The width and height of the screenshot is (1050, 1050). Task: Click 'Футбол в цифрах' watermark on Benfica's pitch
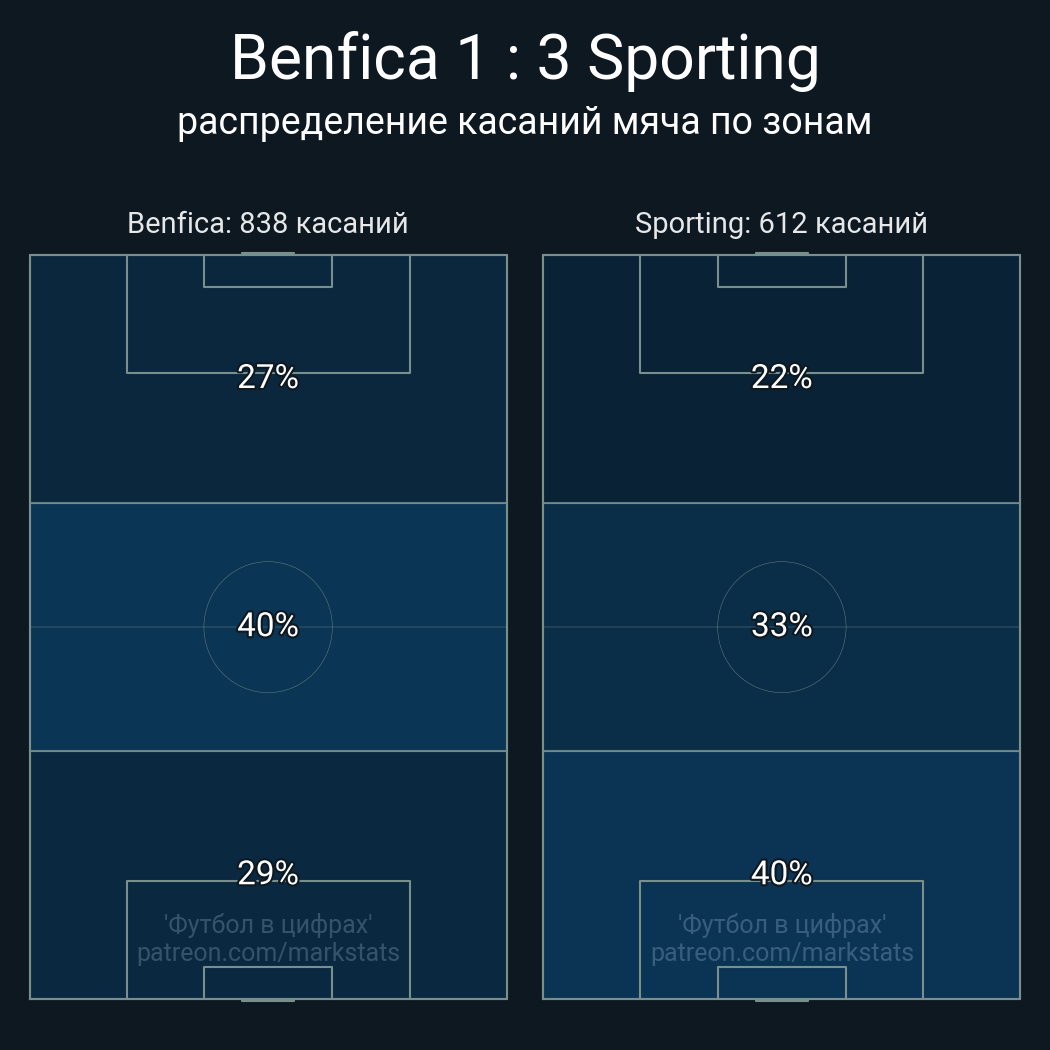[268, 924]
